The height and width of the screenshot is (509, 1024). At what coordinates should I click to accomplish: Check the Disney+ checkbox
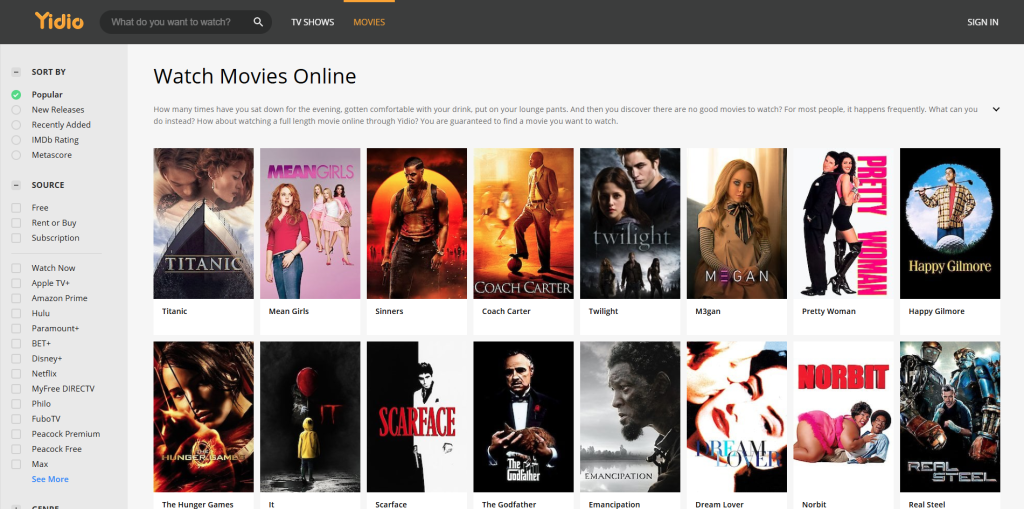[16, 359]
